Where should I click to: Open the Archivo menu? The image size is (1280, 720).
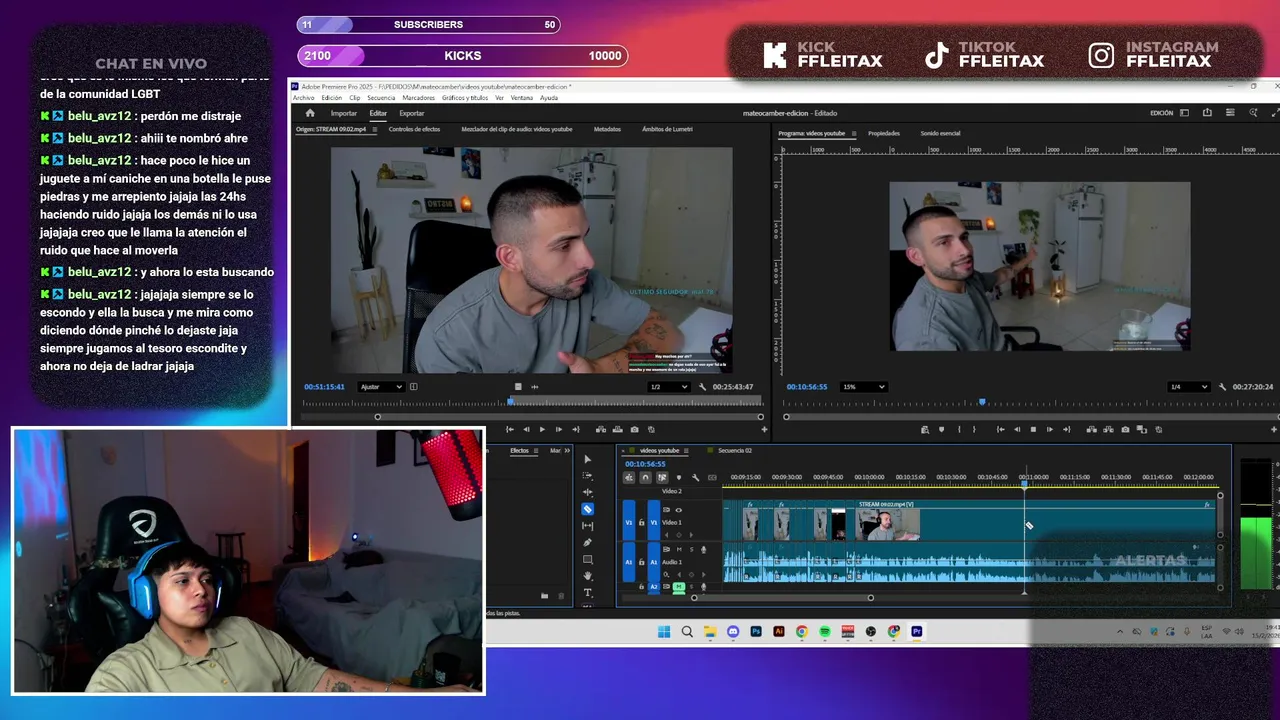303,98
